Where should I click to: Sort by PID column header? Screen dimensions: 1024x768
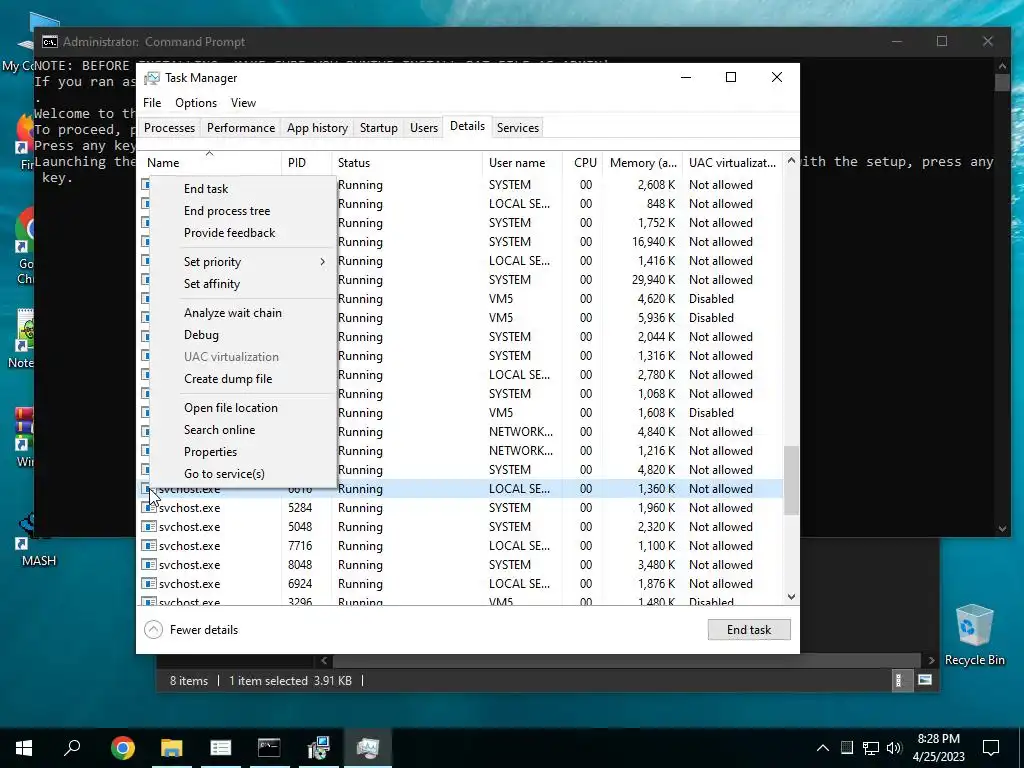[x=307, y=163]
